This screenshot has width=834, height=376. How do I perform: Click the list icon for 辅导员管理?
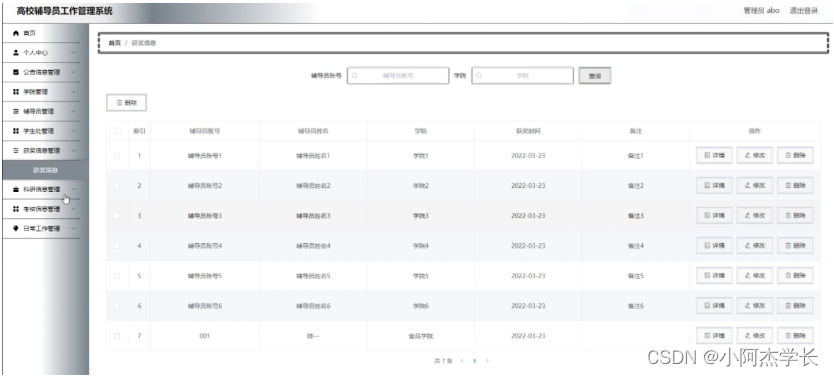(16, 111)
